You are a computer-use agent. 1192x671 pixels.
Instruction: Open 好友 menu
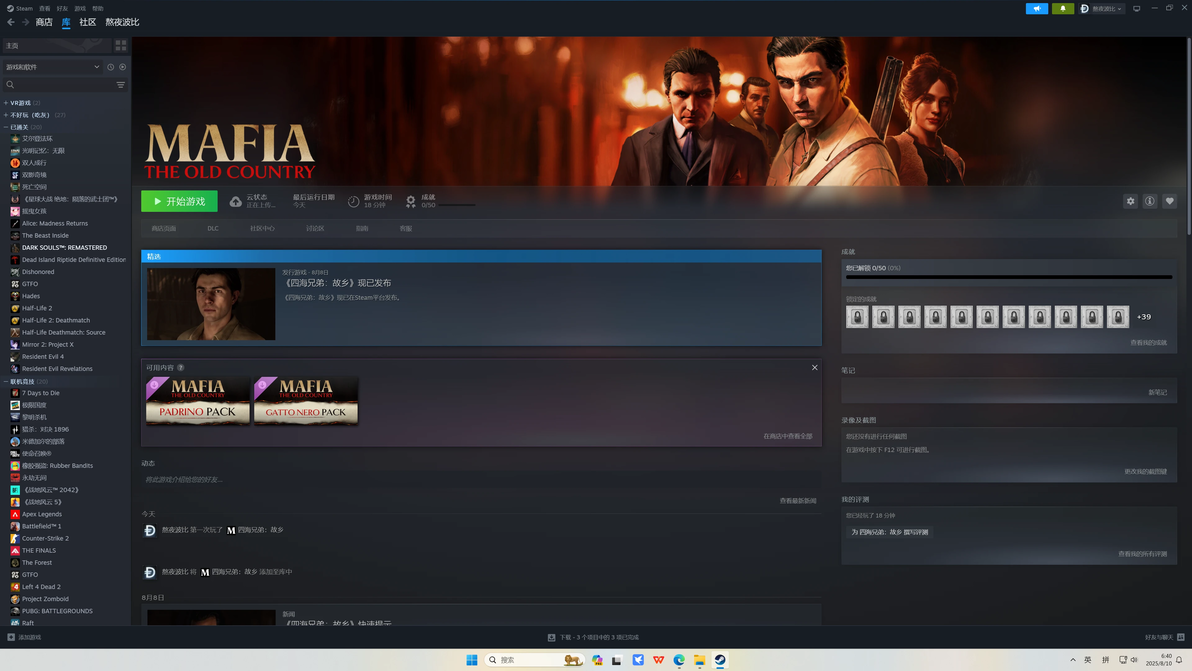[62, 8]
